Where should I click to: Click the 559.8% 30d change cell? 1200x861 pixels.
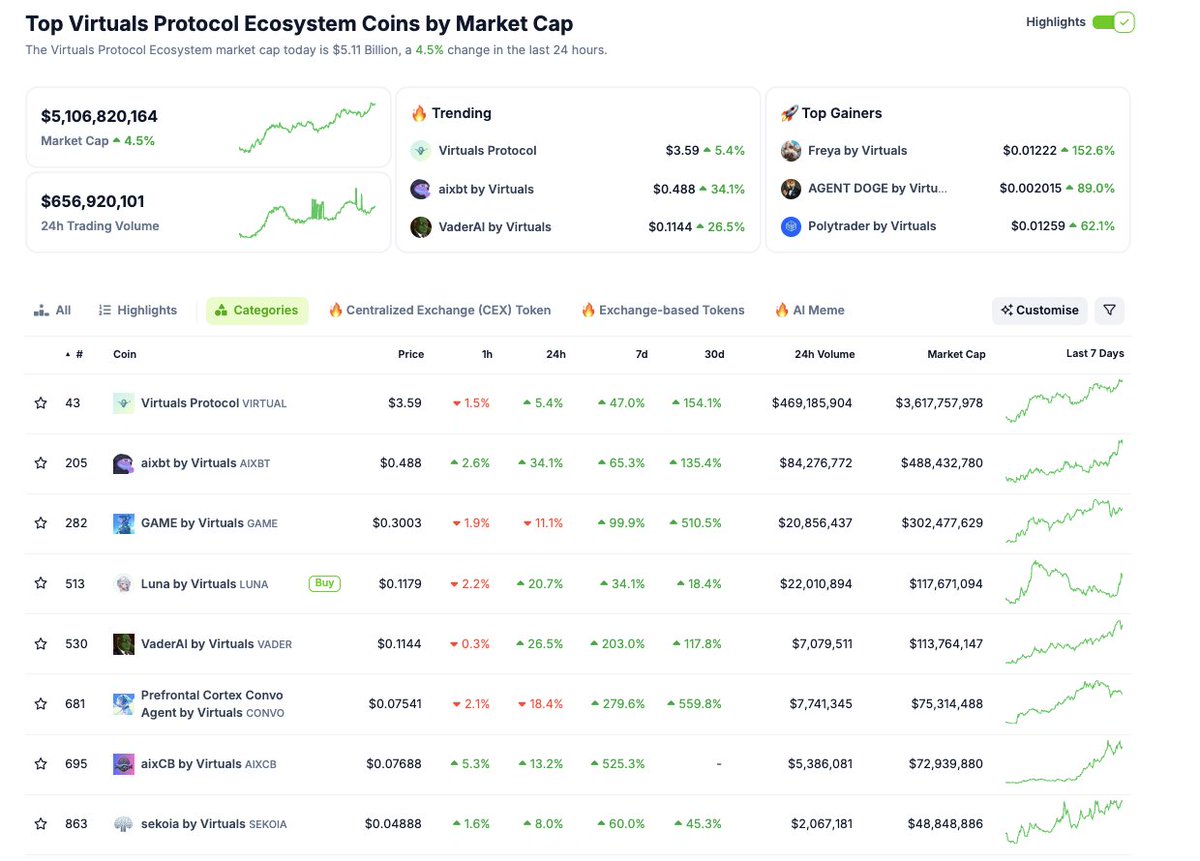click(694, 704)
